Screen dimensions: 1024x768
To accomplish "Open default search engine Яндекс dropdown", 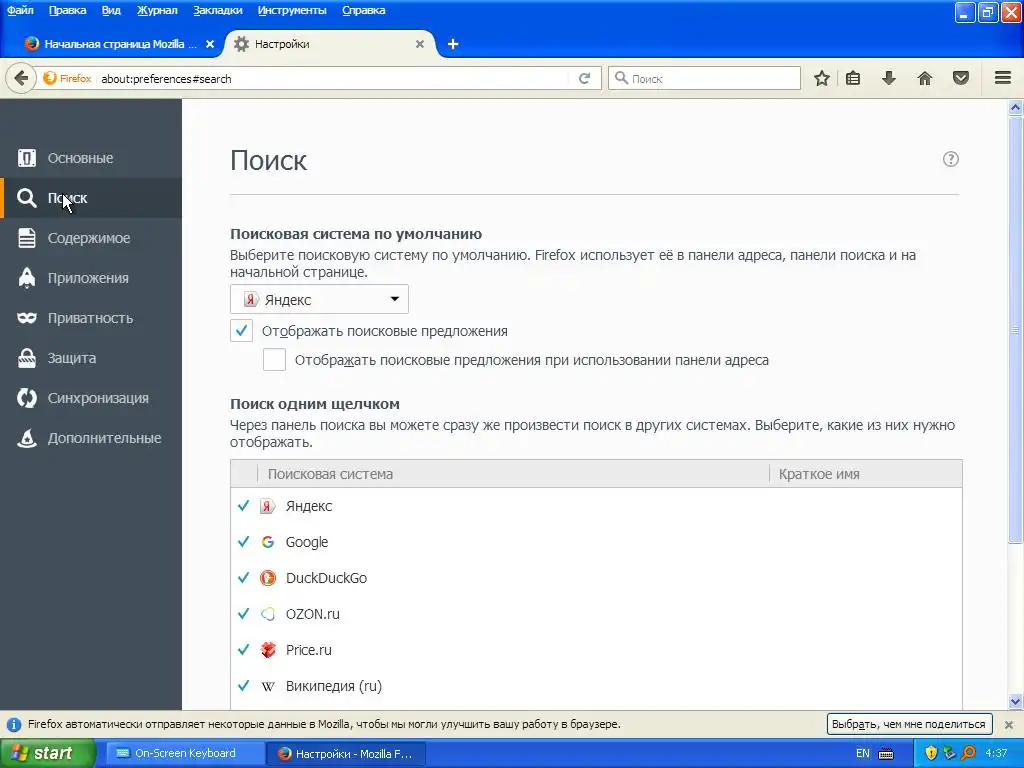I will click(319, 299).
